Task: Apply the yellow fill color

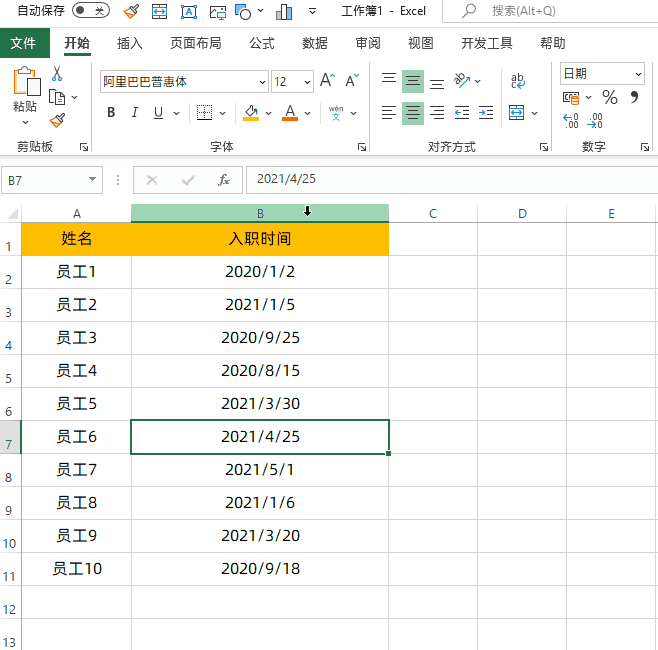Action: click(x=251, y=112)
